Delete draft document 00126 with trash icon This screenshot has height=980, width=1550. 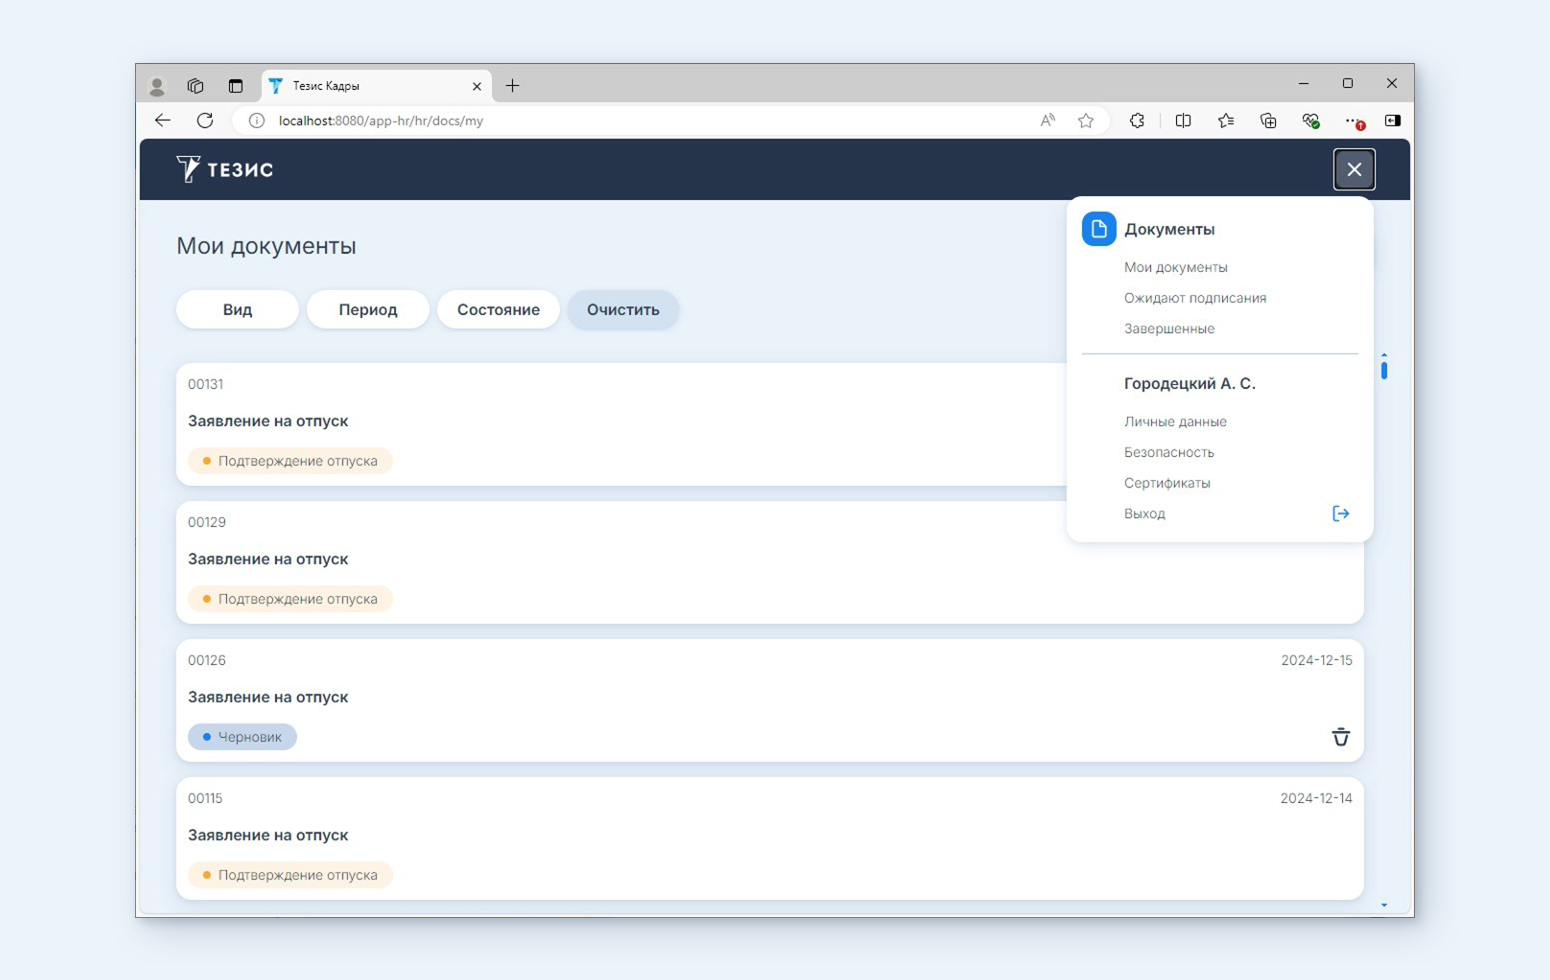click(x=1341, y=737)
